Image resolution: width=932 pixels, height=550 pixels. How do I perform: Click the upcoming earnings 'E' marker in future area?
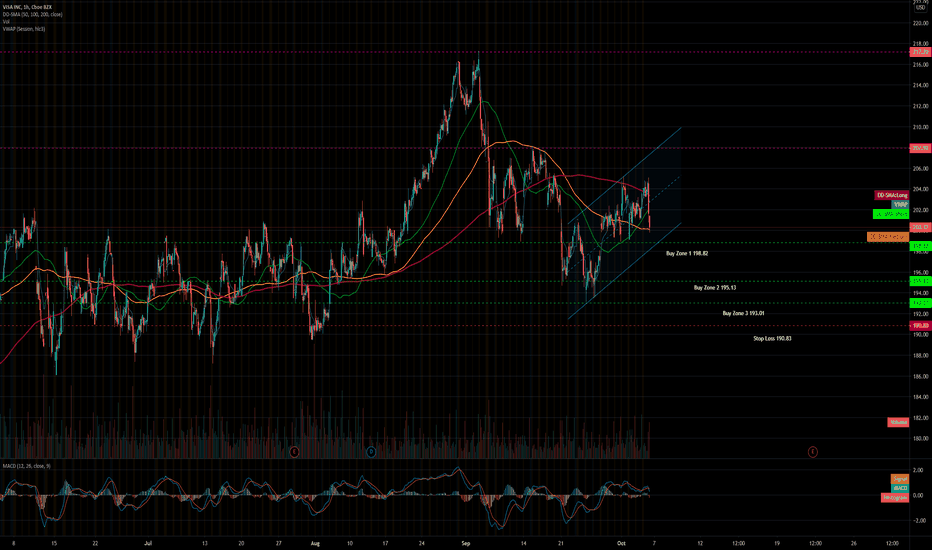[x=813, y=452]
